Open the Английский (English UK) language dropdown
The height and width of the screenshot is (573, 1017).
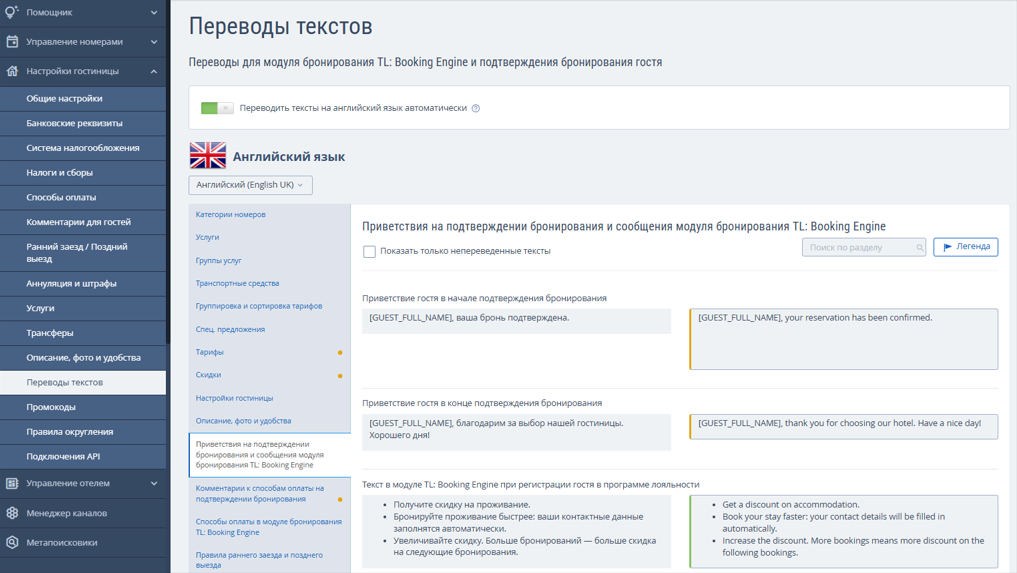click(x=250, y=185)
